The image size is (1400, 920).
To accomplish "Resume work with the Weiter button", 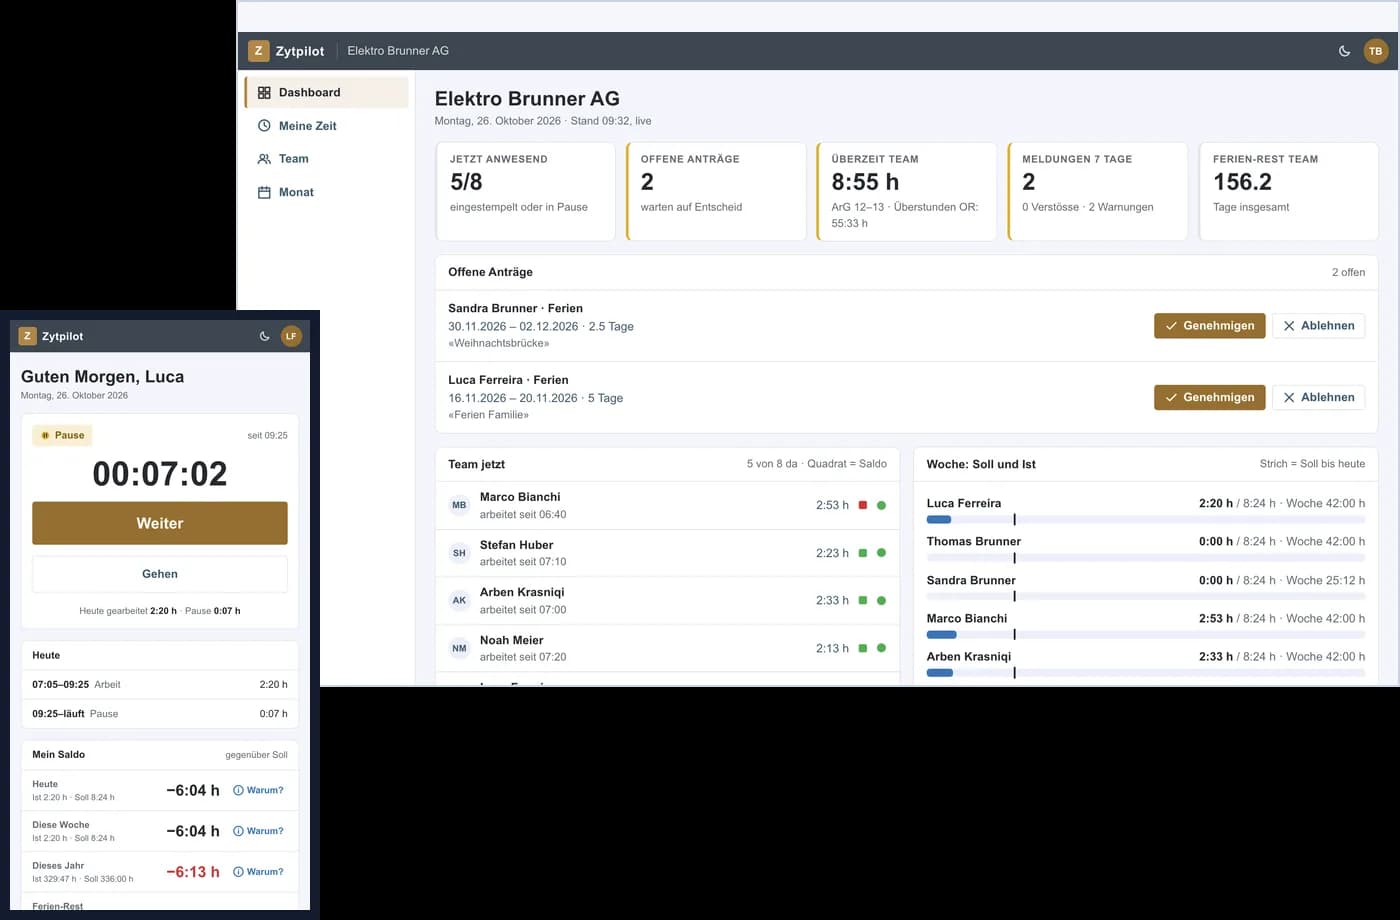I will (160, 523).
